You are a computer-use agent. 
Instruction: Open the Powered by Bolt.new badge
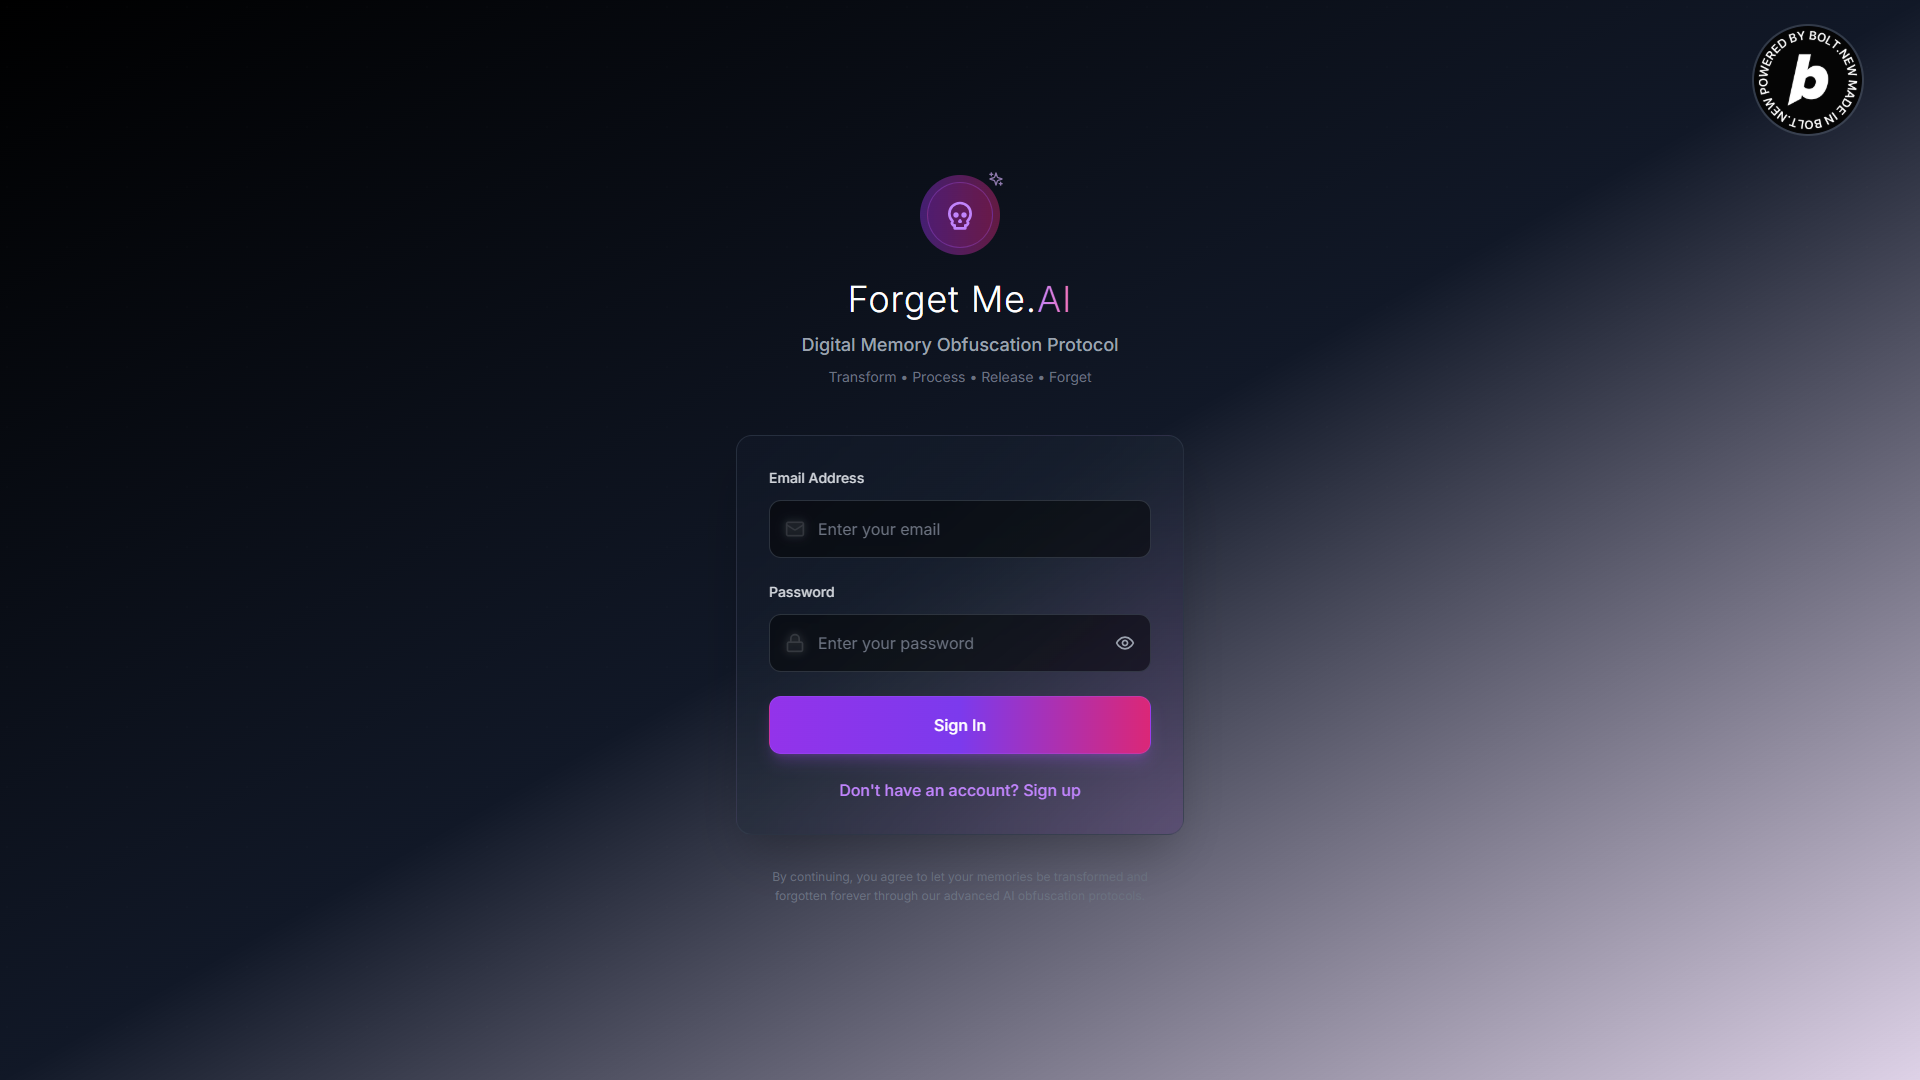pyautogui.click(x=1808, y=80)
